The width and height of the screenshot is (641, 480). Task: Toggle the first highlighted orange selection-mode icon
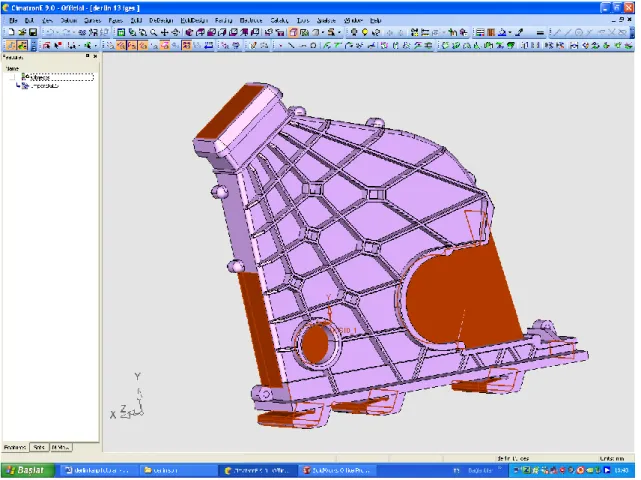(11, 45)
